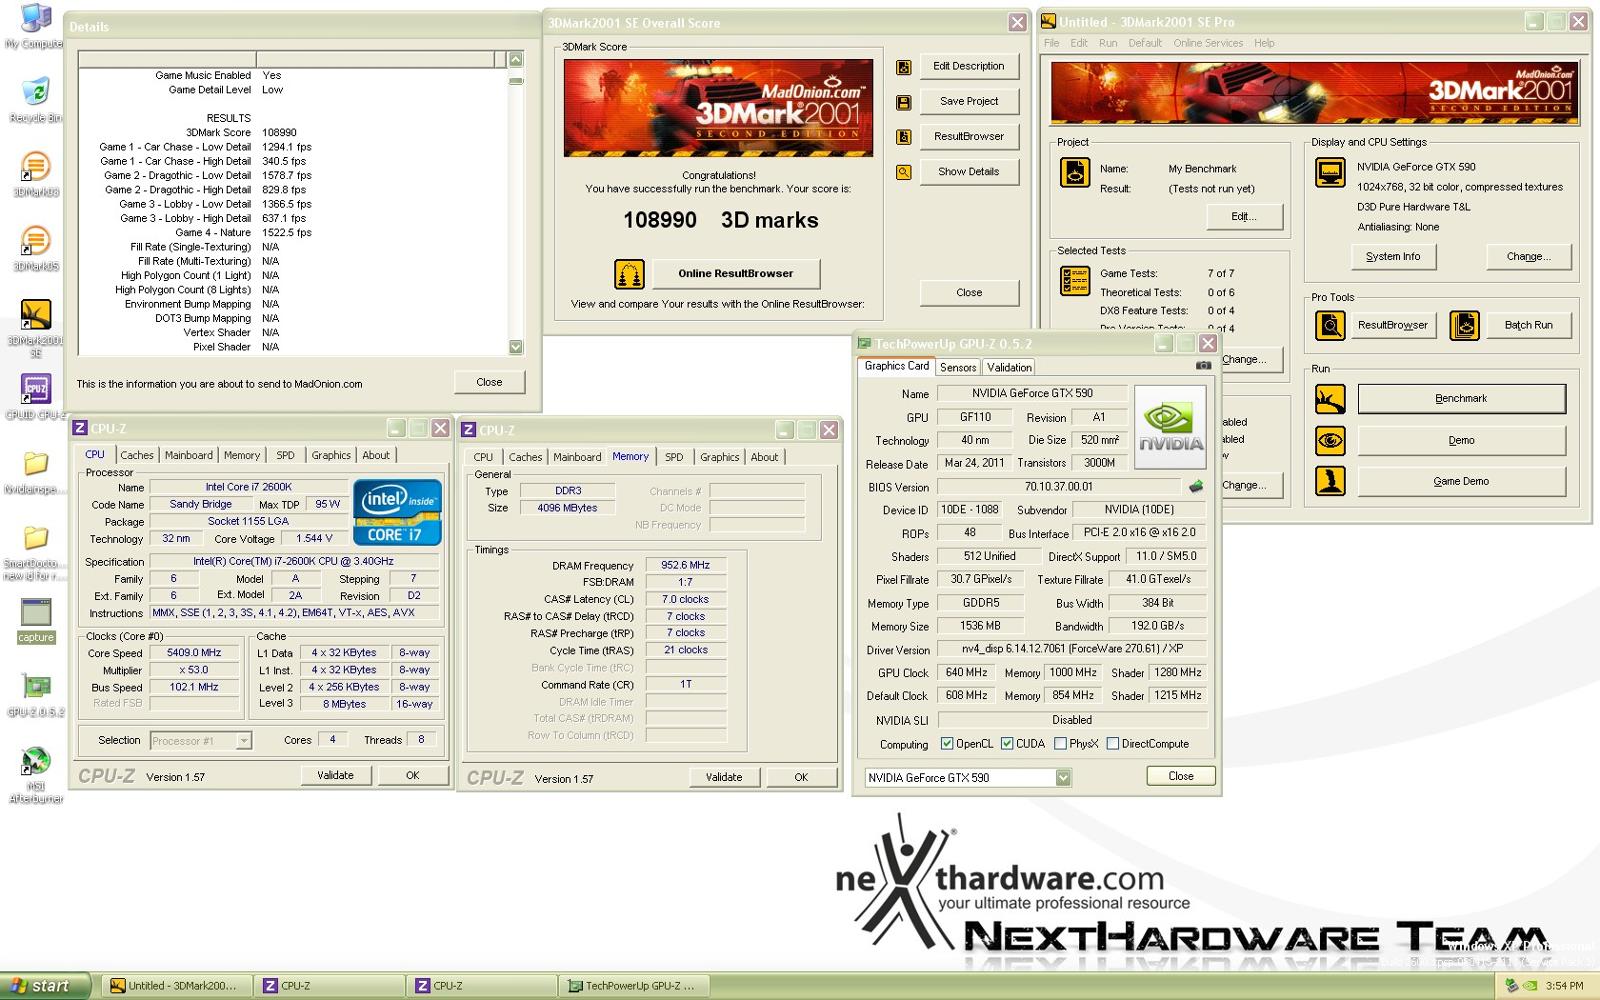Click the Details list scroll-up arrow

516,60
